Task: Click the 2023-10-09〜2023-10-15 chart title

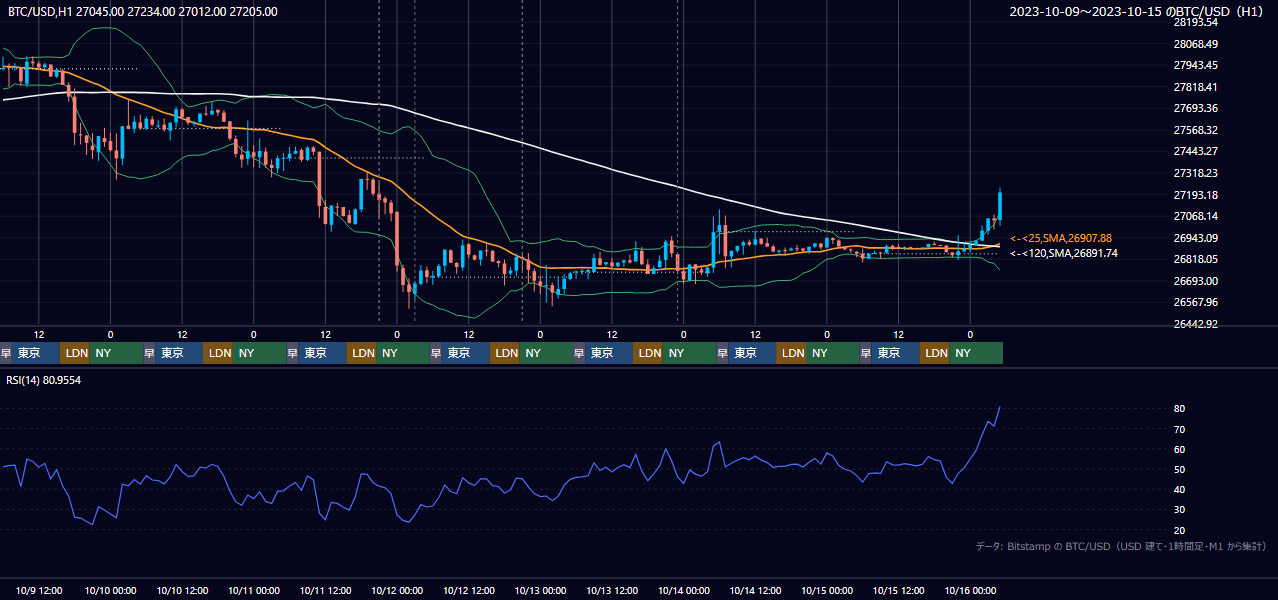Action: [1138, 11]
